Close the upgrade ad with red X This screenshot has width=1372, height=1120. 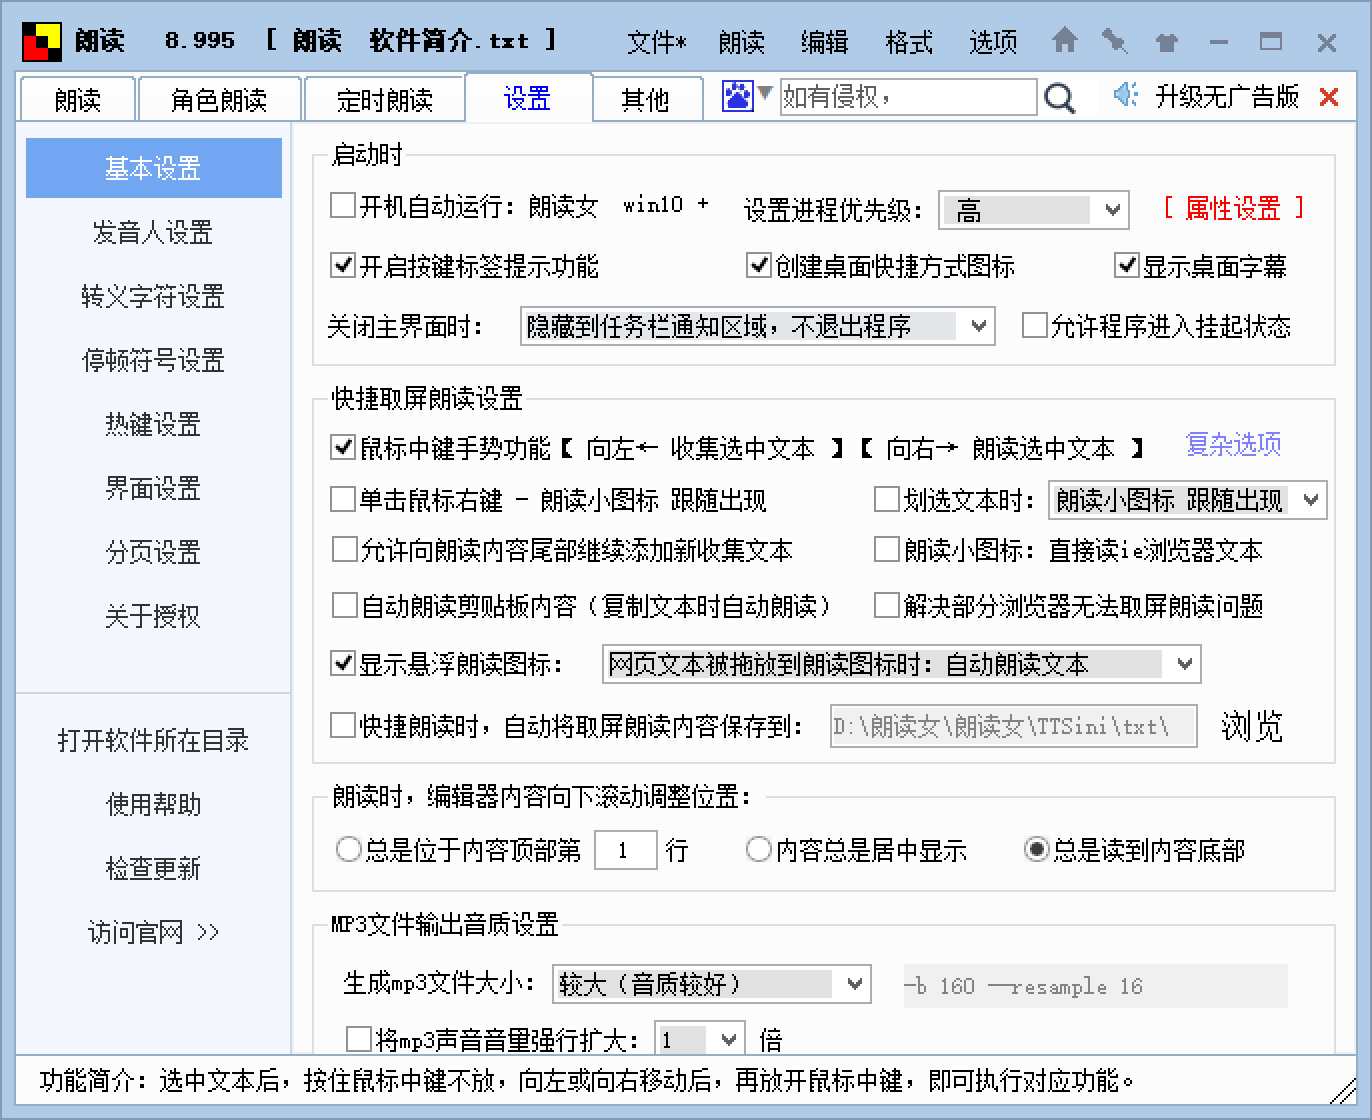click(1329, 97)
